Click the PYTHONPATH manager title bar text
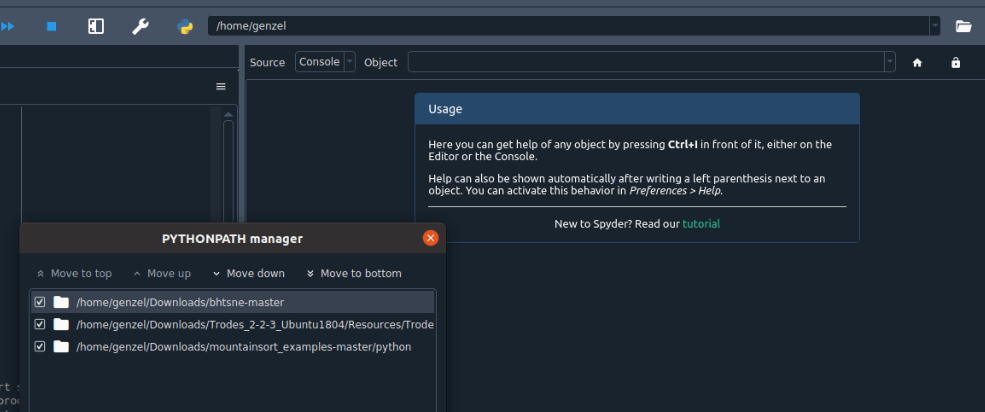The width and height of the screenshot is (985, 412). (x=232, y=239)
